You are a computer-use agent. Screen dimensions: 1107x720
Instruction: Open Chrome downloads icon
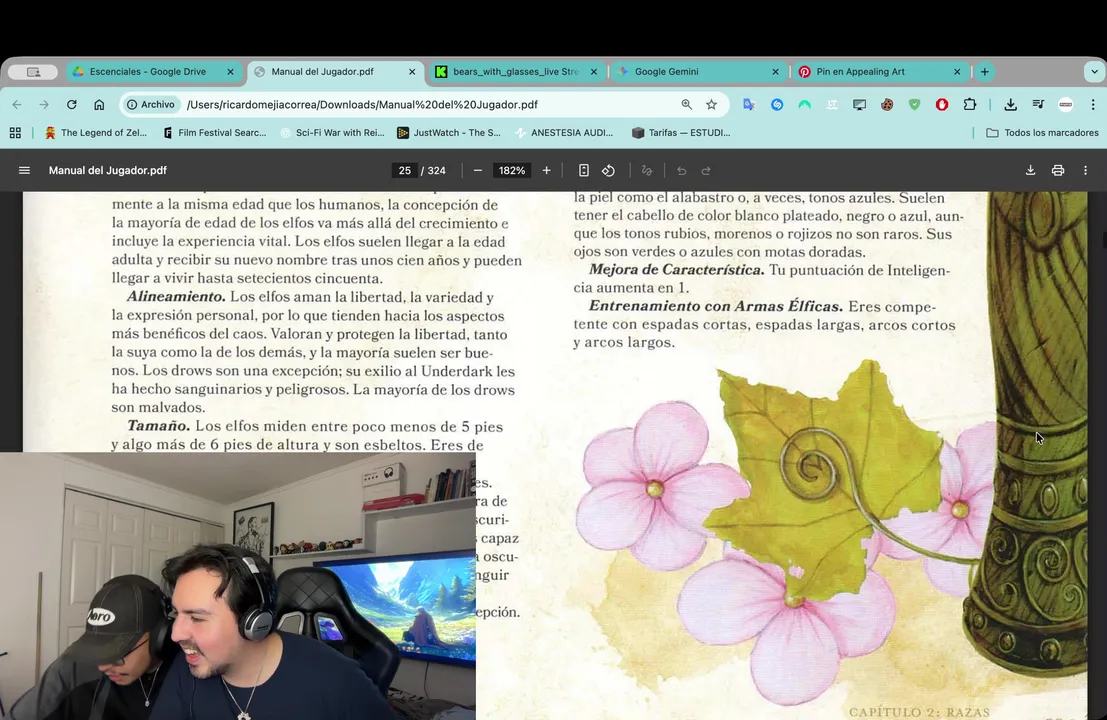pyautogui.click(x=1011, y=104)
